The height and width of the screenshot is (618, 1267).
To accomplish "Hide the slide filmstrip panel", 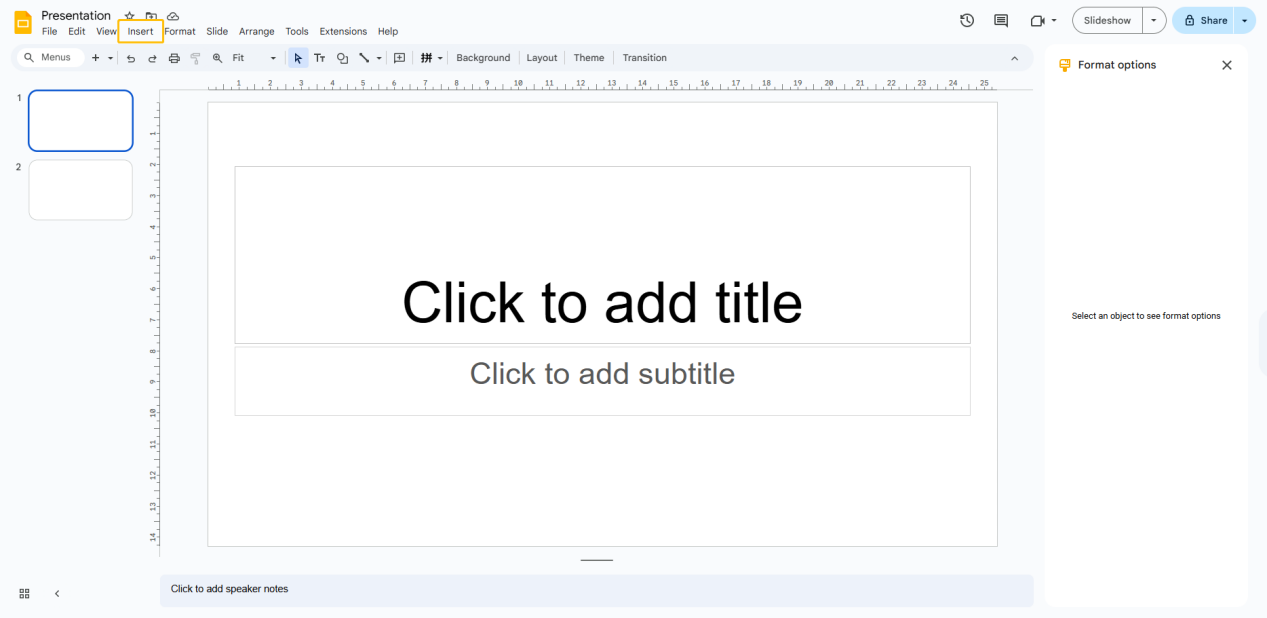I will 57,593.
